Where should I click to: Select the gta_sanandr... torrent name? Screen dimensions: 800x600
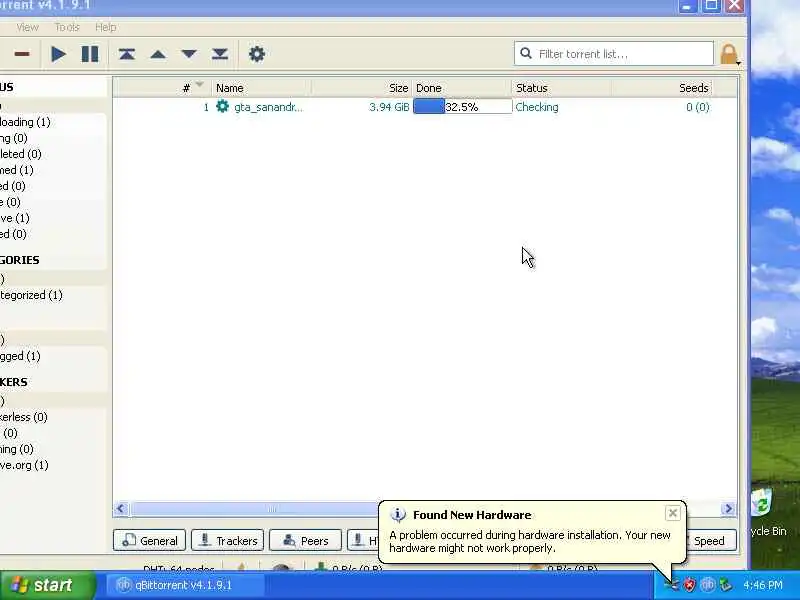tap(268, 107)
